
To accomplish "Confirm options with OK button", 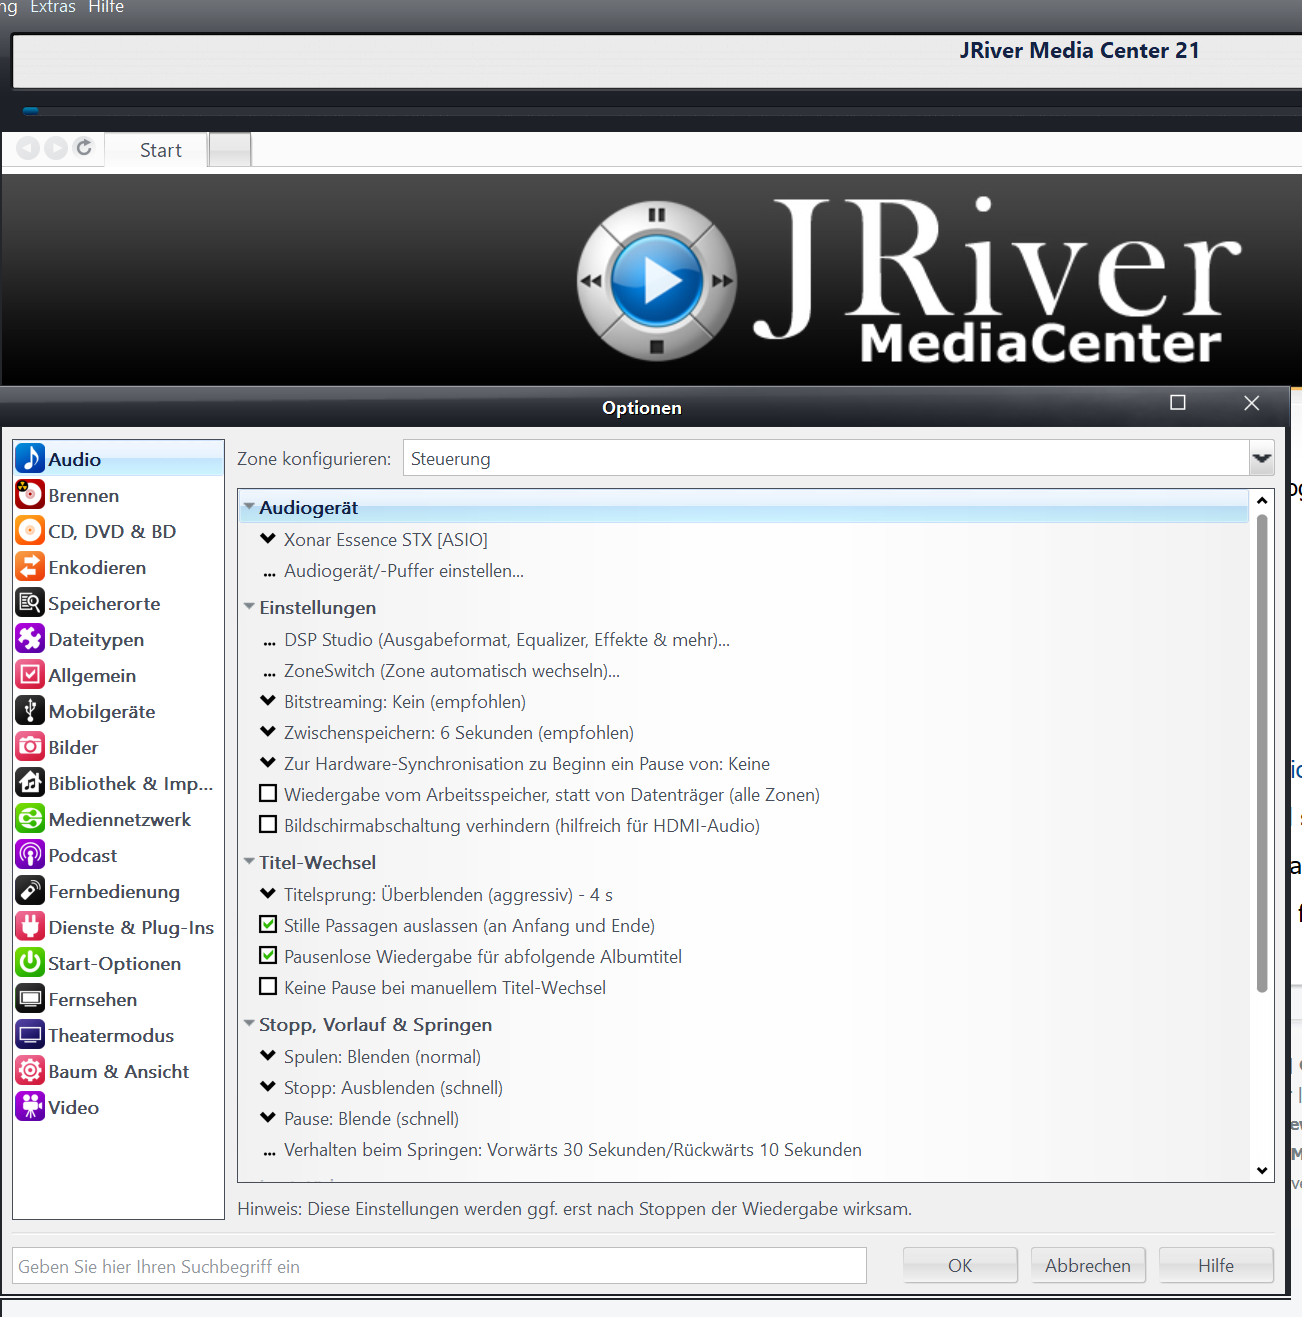I will [x=960, y=1265].
